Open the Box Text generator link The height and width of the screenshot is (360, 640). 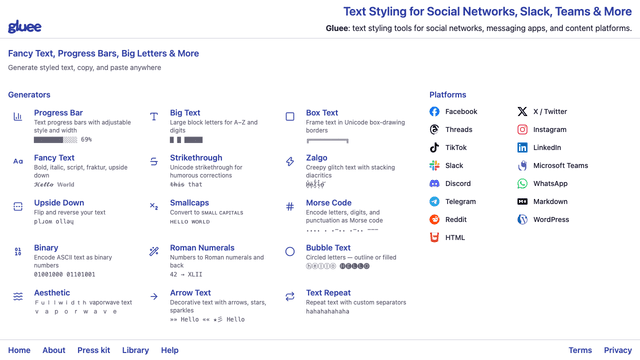(x=322, y=113)
